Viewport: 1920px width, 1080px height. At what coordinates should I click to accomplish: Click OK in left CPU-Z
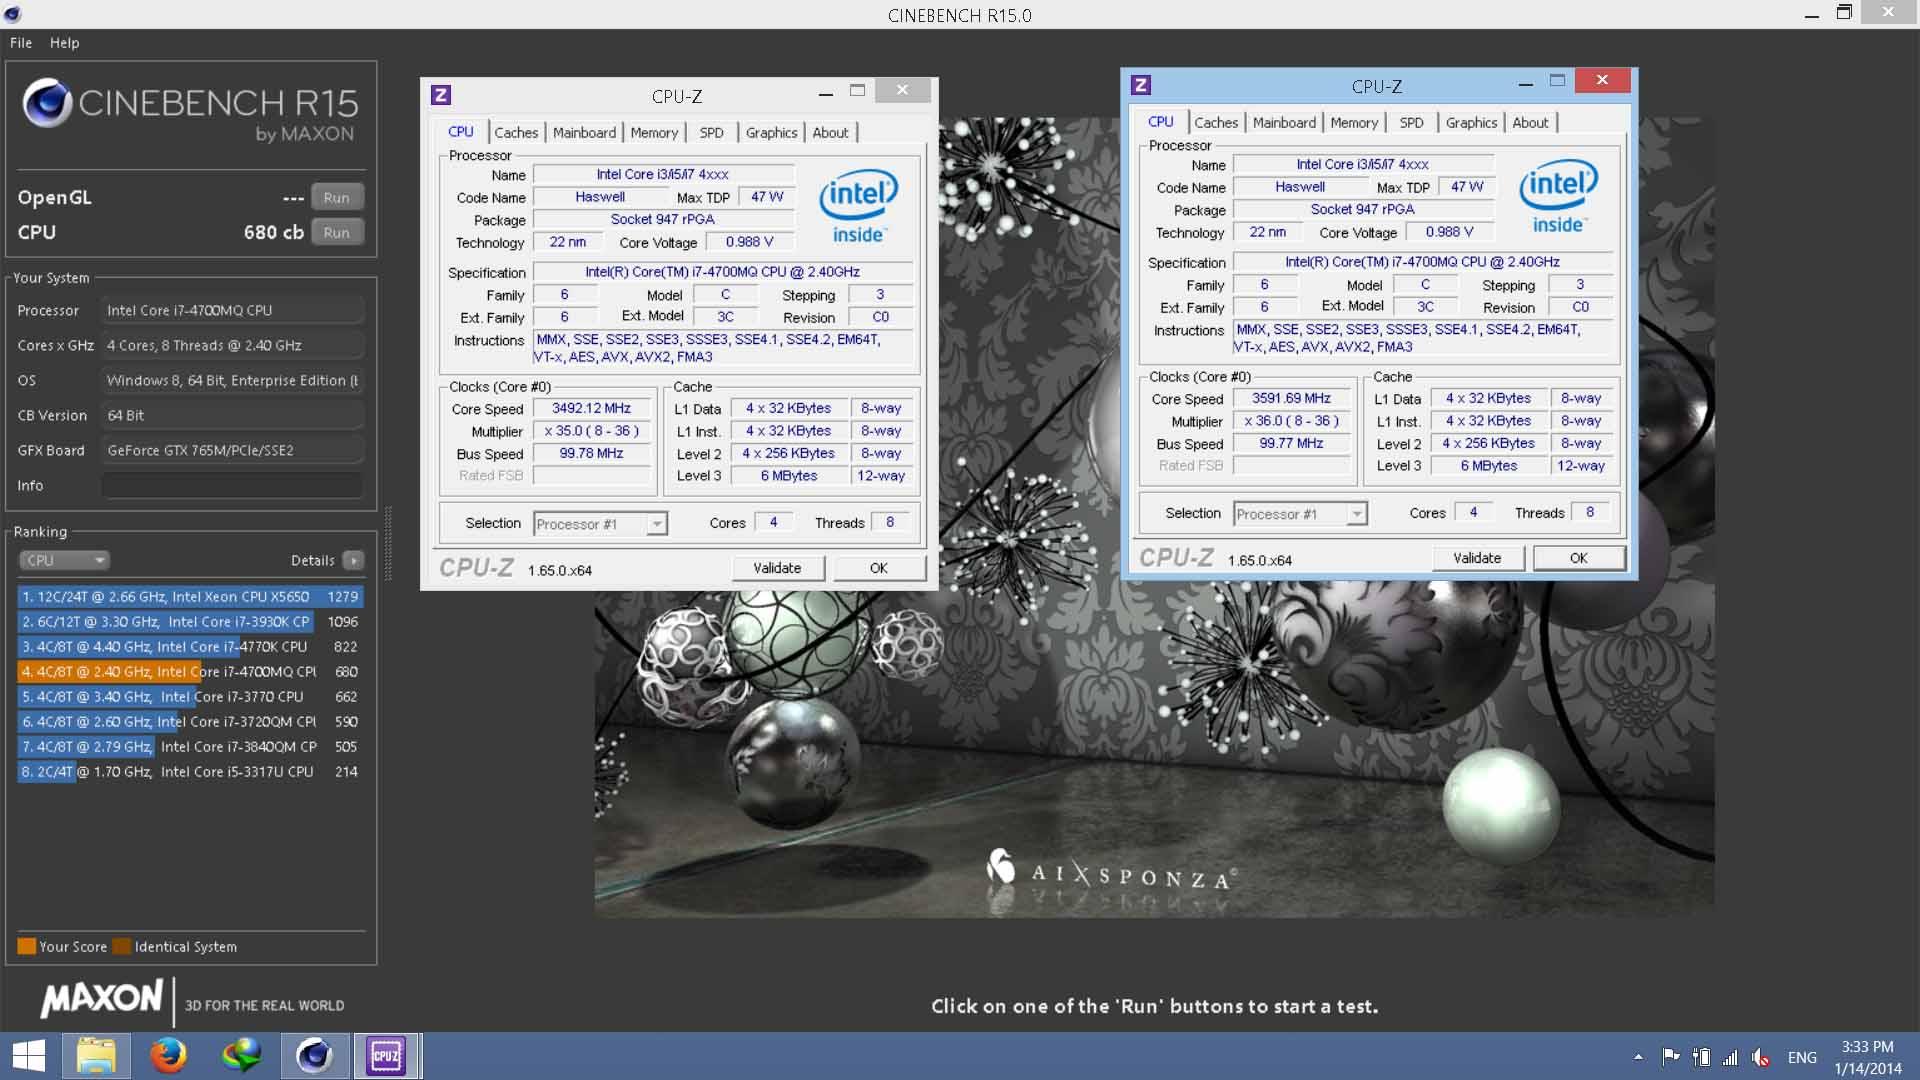coord(878,568)
